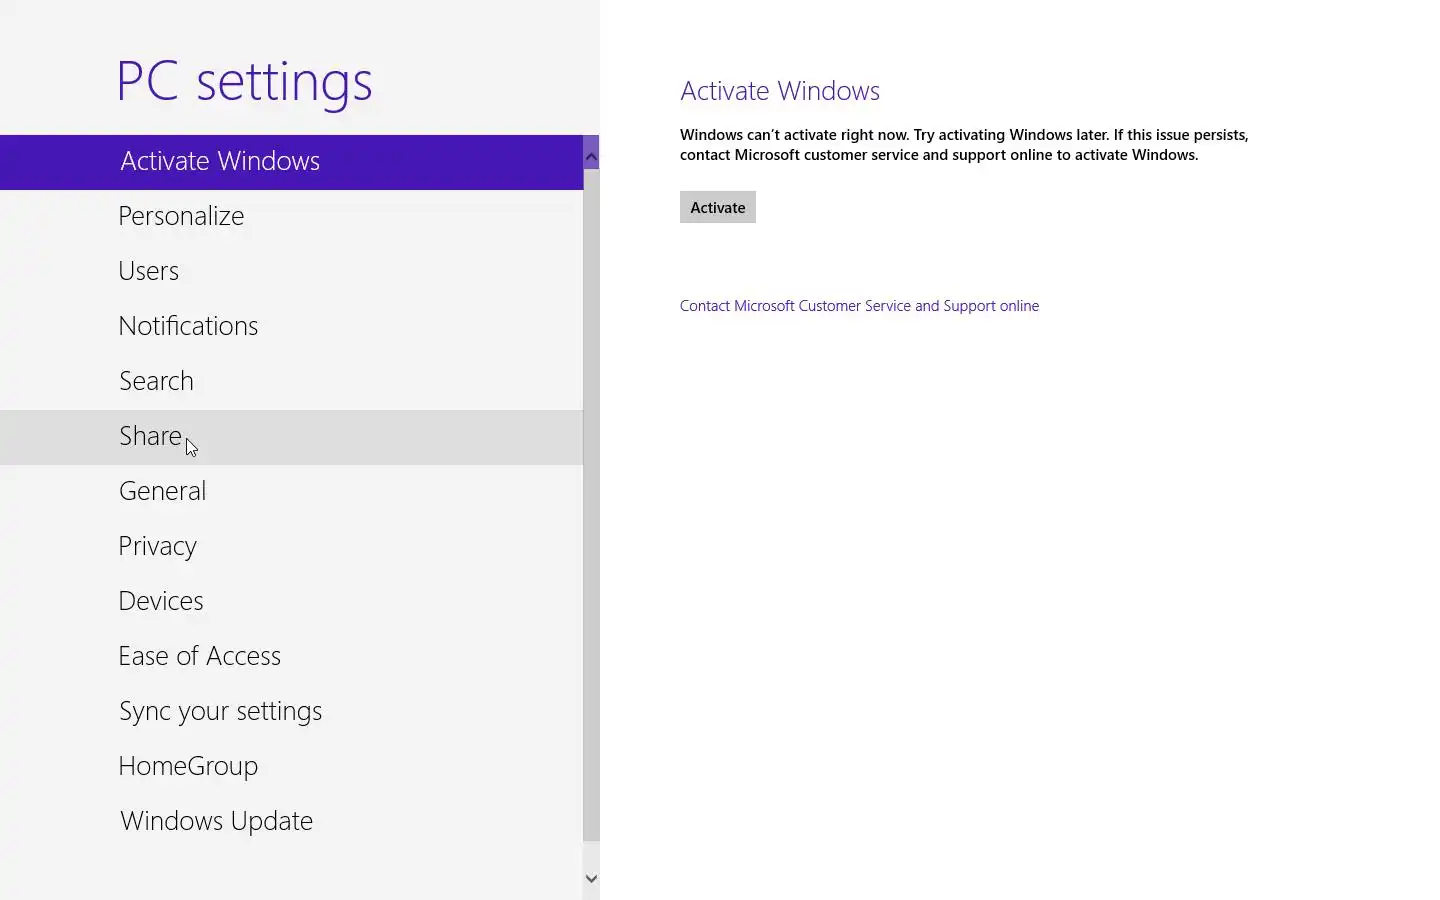The width and height of the screenshot is (1440, 900).
Task: Go to Privacy settings
Action: [x=291, y=547]
